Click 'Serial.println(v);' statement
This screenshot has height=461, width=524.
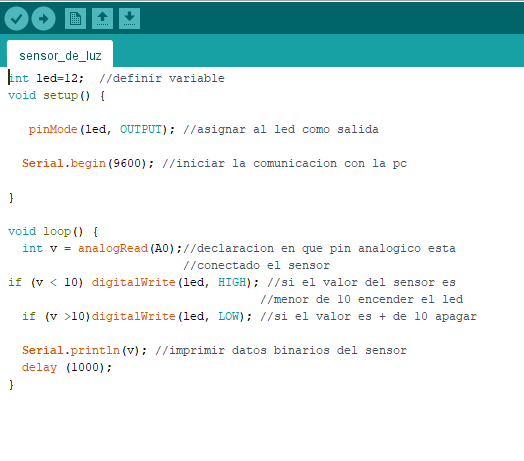85,351
